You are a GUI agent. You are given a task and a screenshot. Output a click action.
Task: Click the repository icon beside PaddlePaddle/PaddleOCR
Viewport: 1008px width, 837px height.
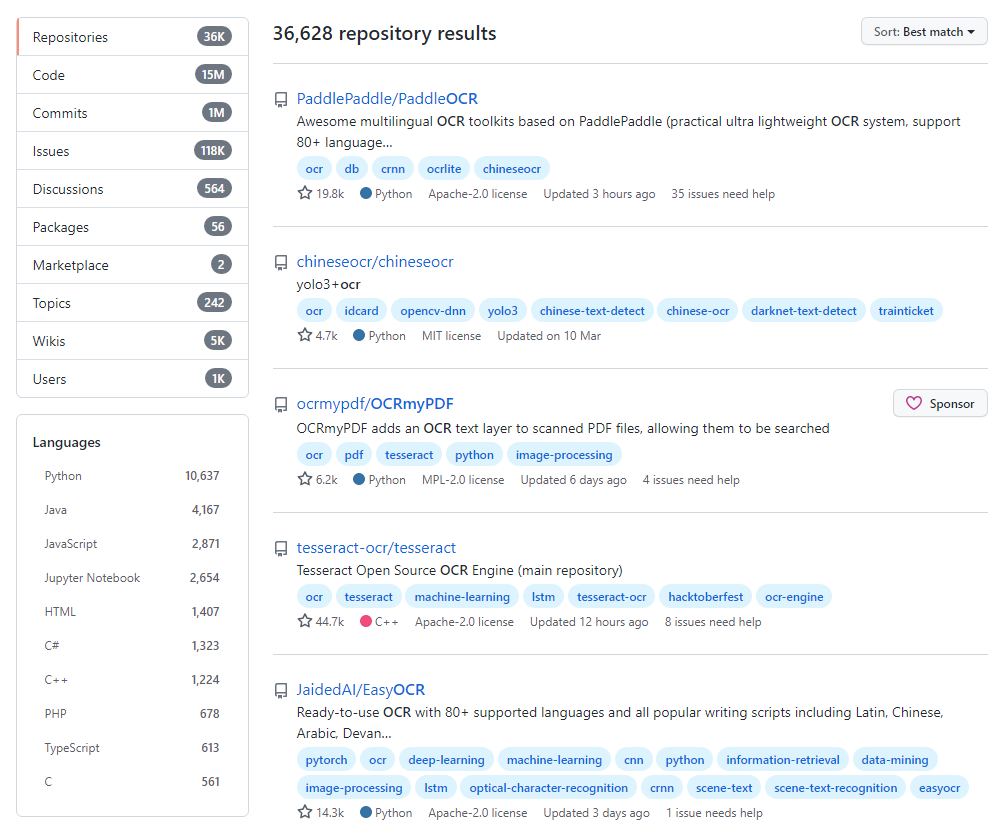281,100
